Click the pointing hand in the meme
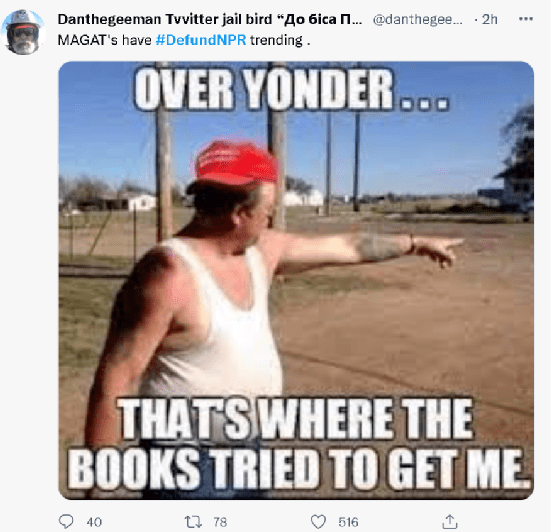554x532 pixels. pos(438,252)
